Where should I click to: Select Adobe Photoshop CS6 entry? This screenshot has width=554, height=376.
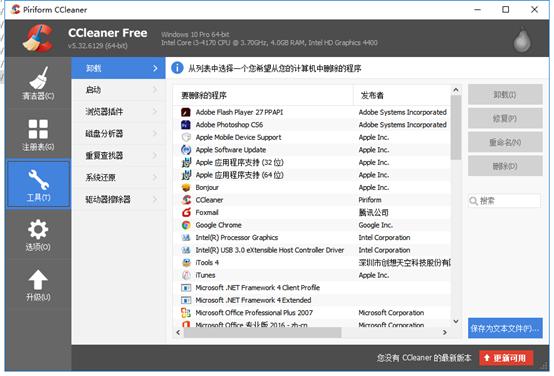[x=229, y=125]
